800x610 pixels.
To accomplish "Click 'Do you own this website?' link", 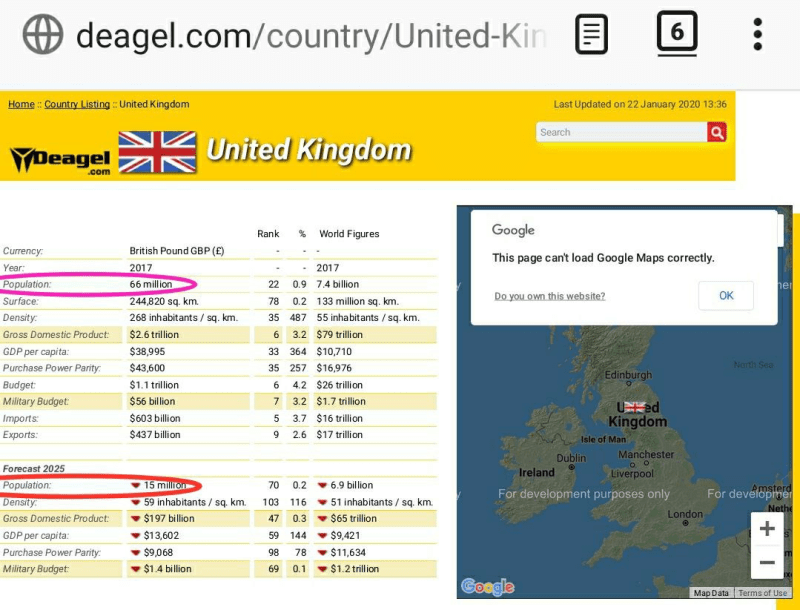I will pyautogui.click(x=549, y=296).
